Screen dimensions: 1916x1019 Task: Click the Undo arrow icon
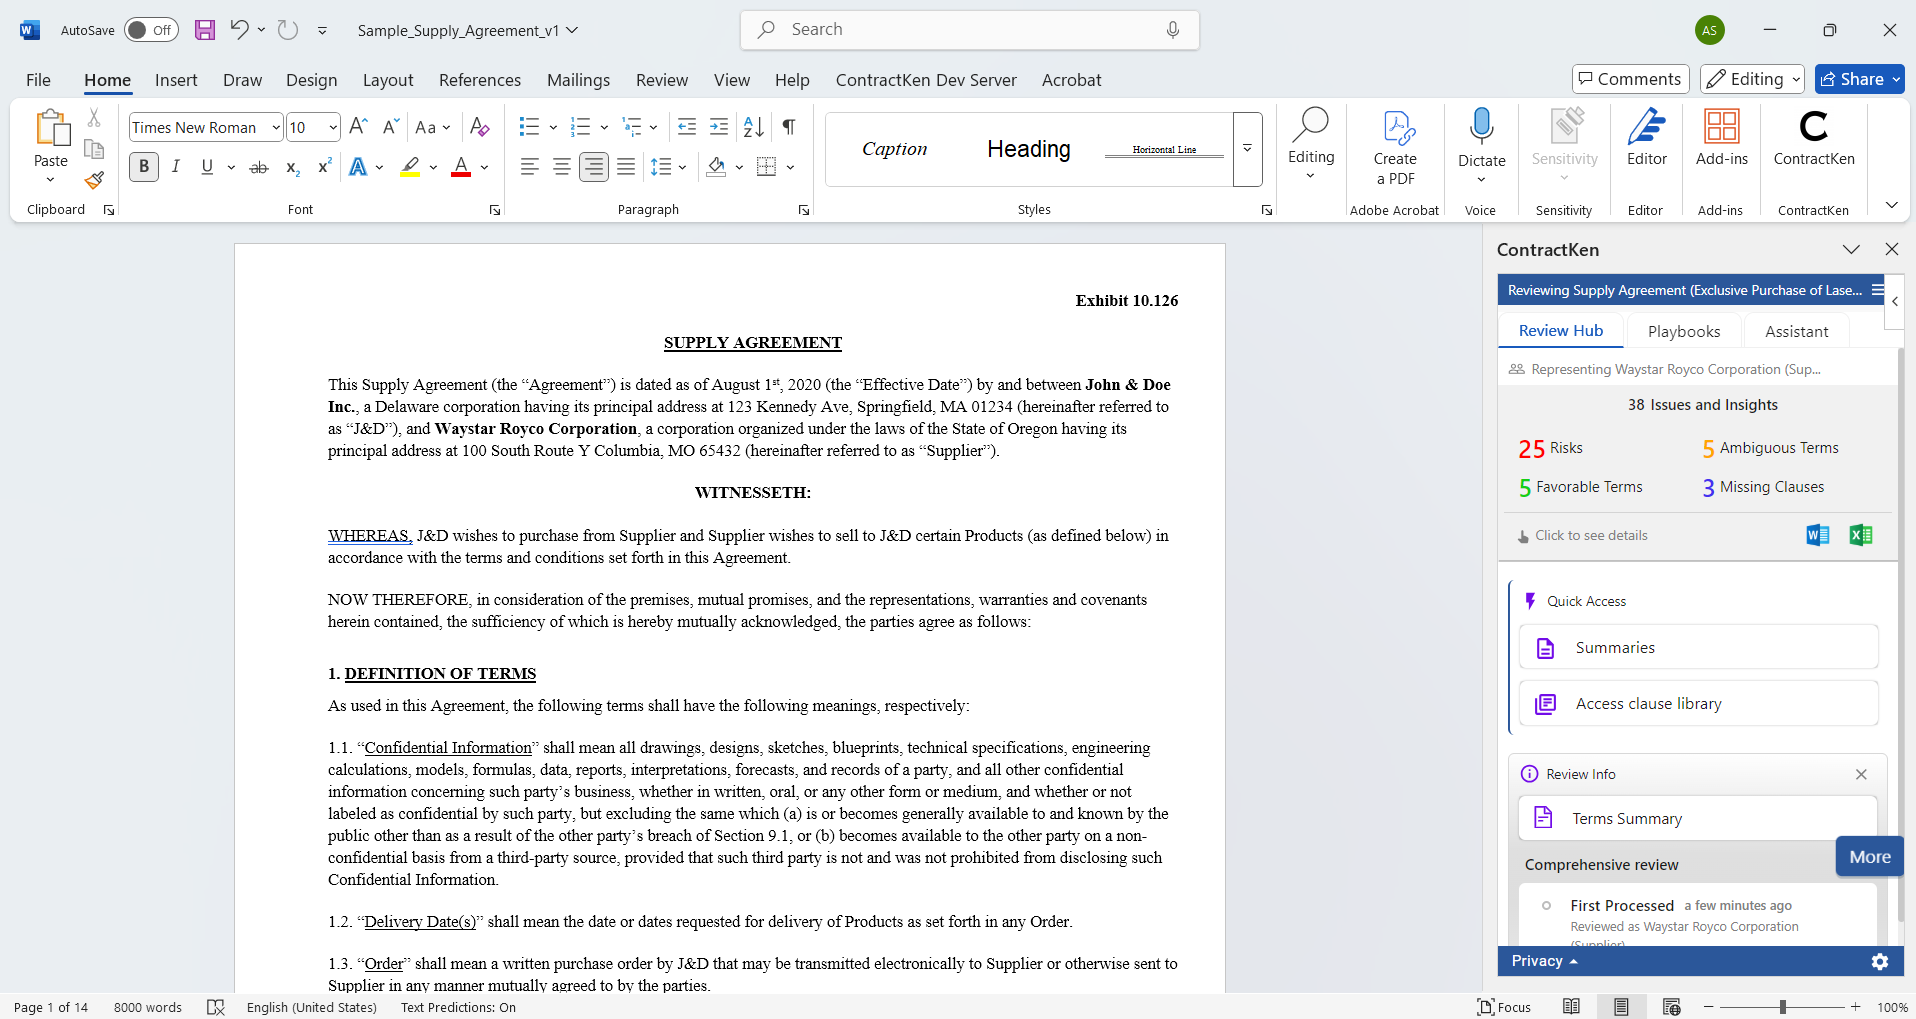pyautogui.click(x=239, y=30)
